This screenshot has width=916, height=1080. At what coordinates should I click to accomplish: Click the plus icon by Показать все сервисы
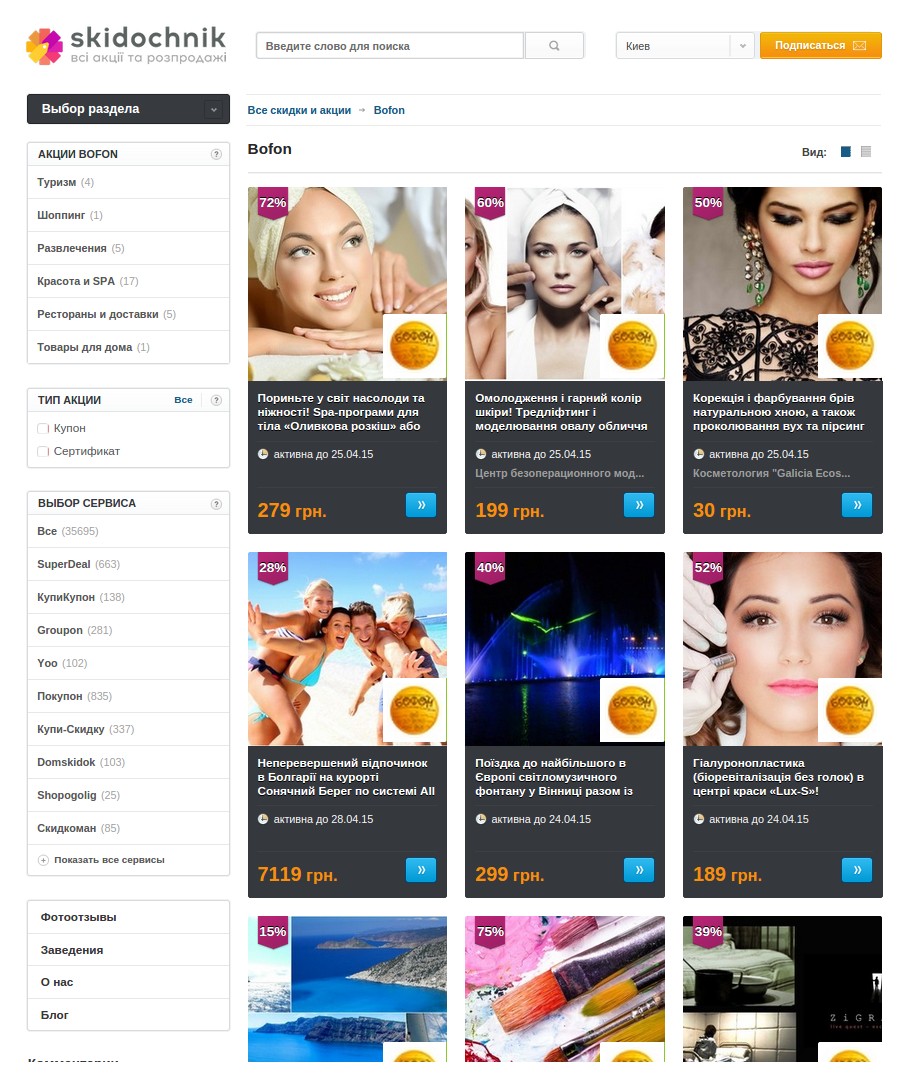(43, 860)
